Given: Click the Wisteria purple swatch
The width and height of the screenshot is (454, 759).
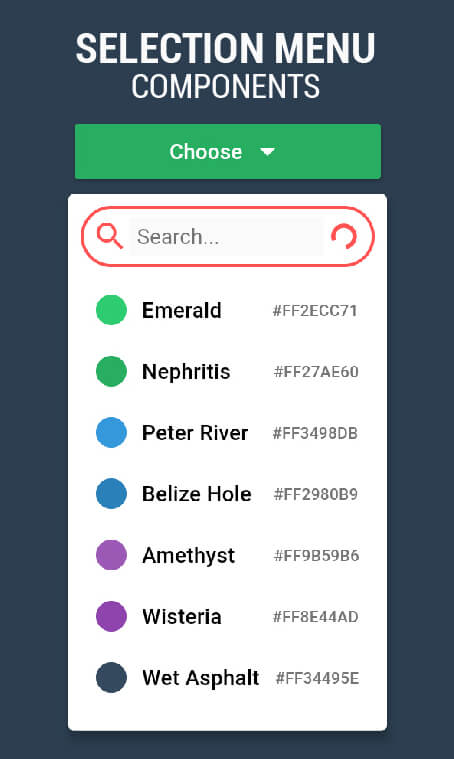Looking at the screenshot, I should (x=111, y=616).
